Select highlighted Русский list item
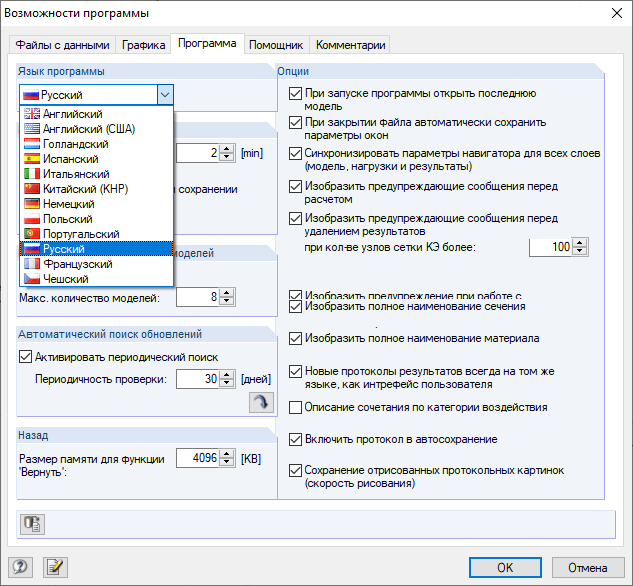The height and width of the screenshot is (586, 633). [97, 249]
